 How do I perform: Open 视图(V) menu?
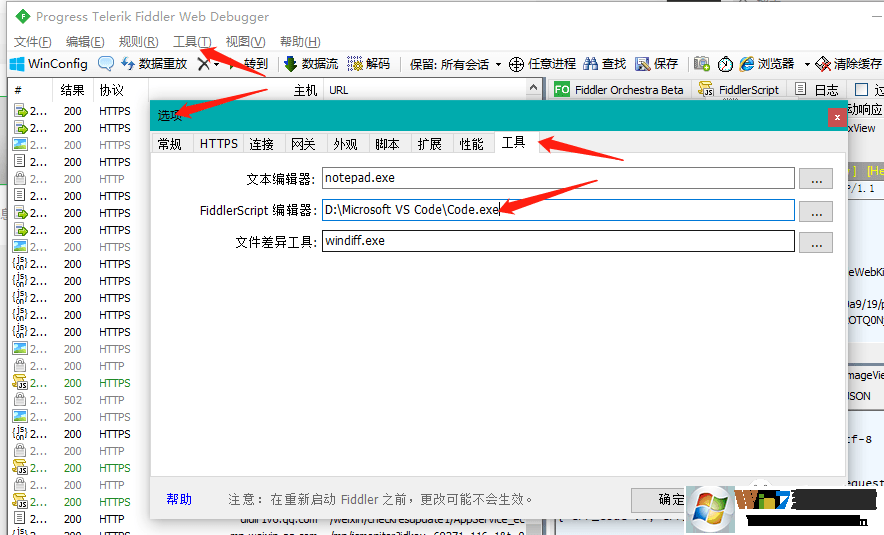pos(245,42)
